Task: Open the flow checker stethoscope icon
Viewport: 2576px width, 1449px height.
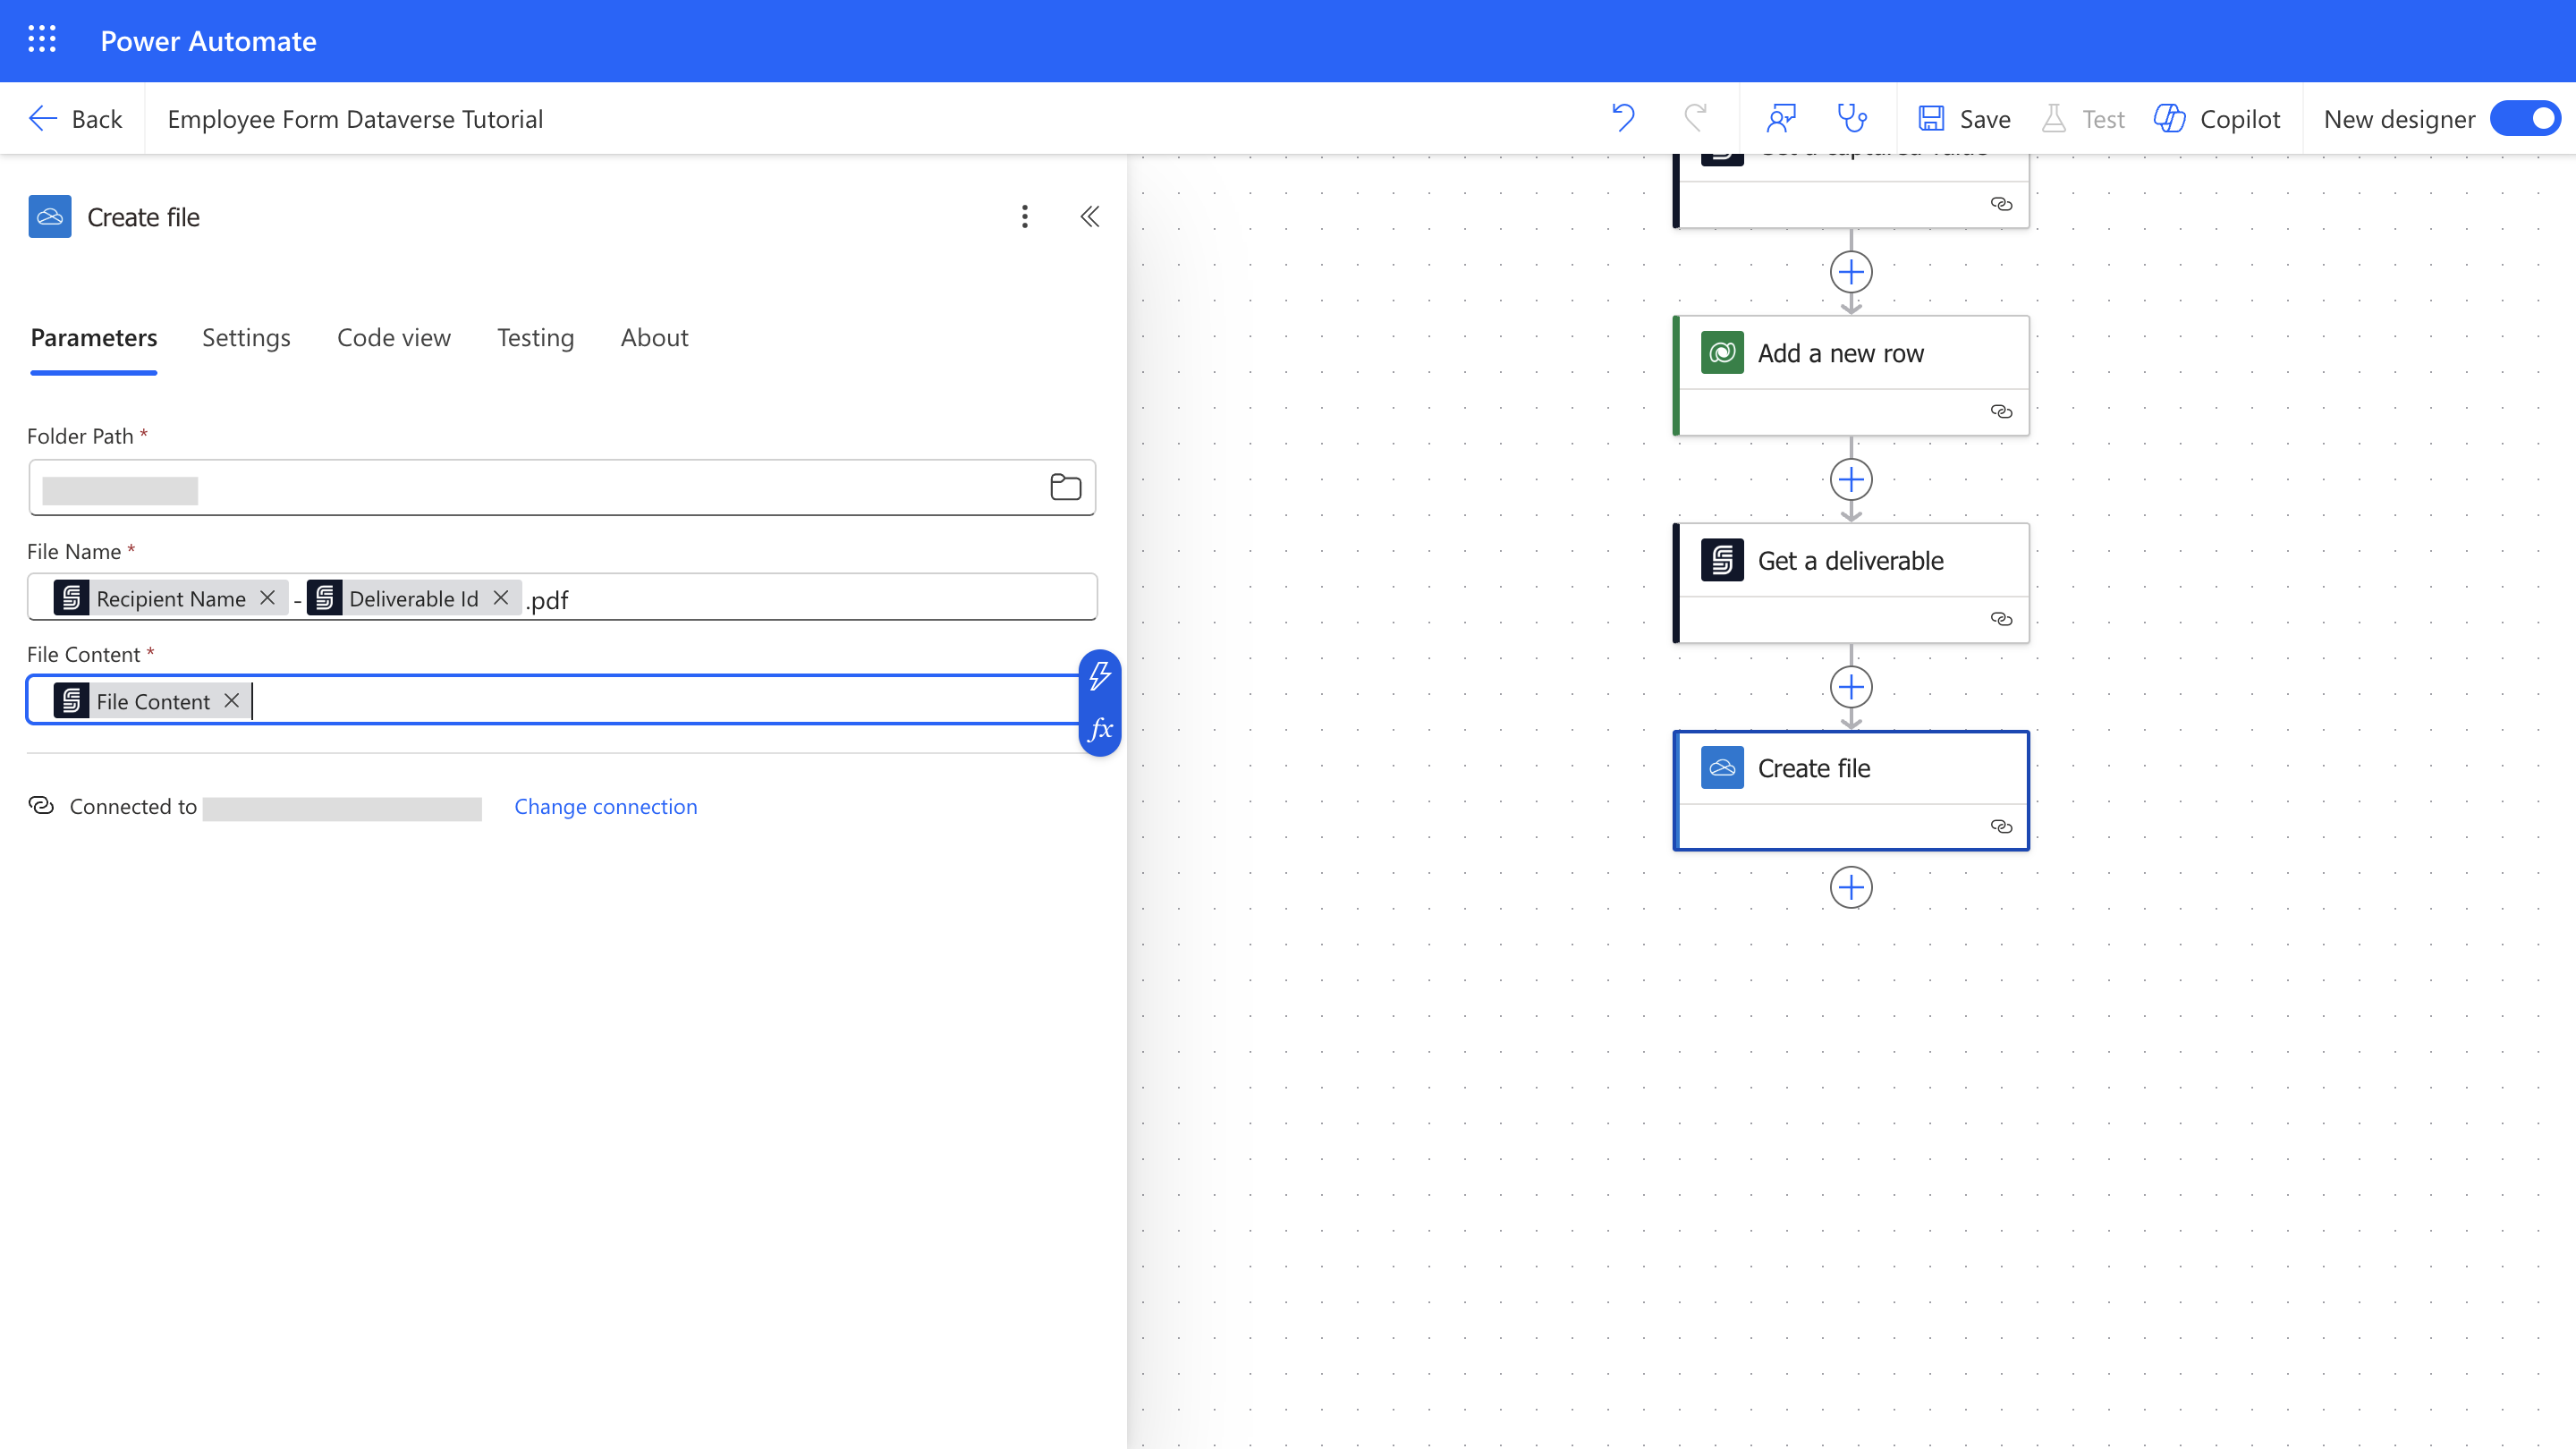Action: click(x=1852, y=118)
